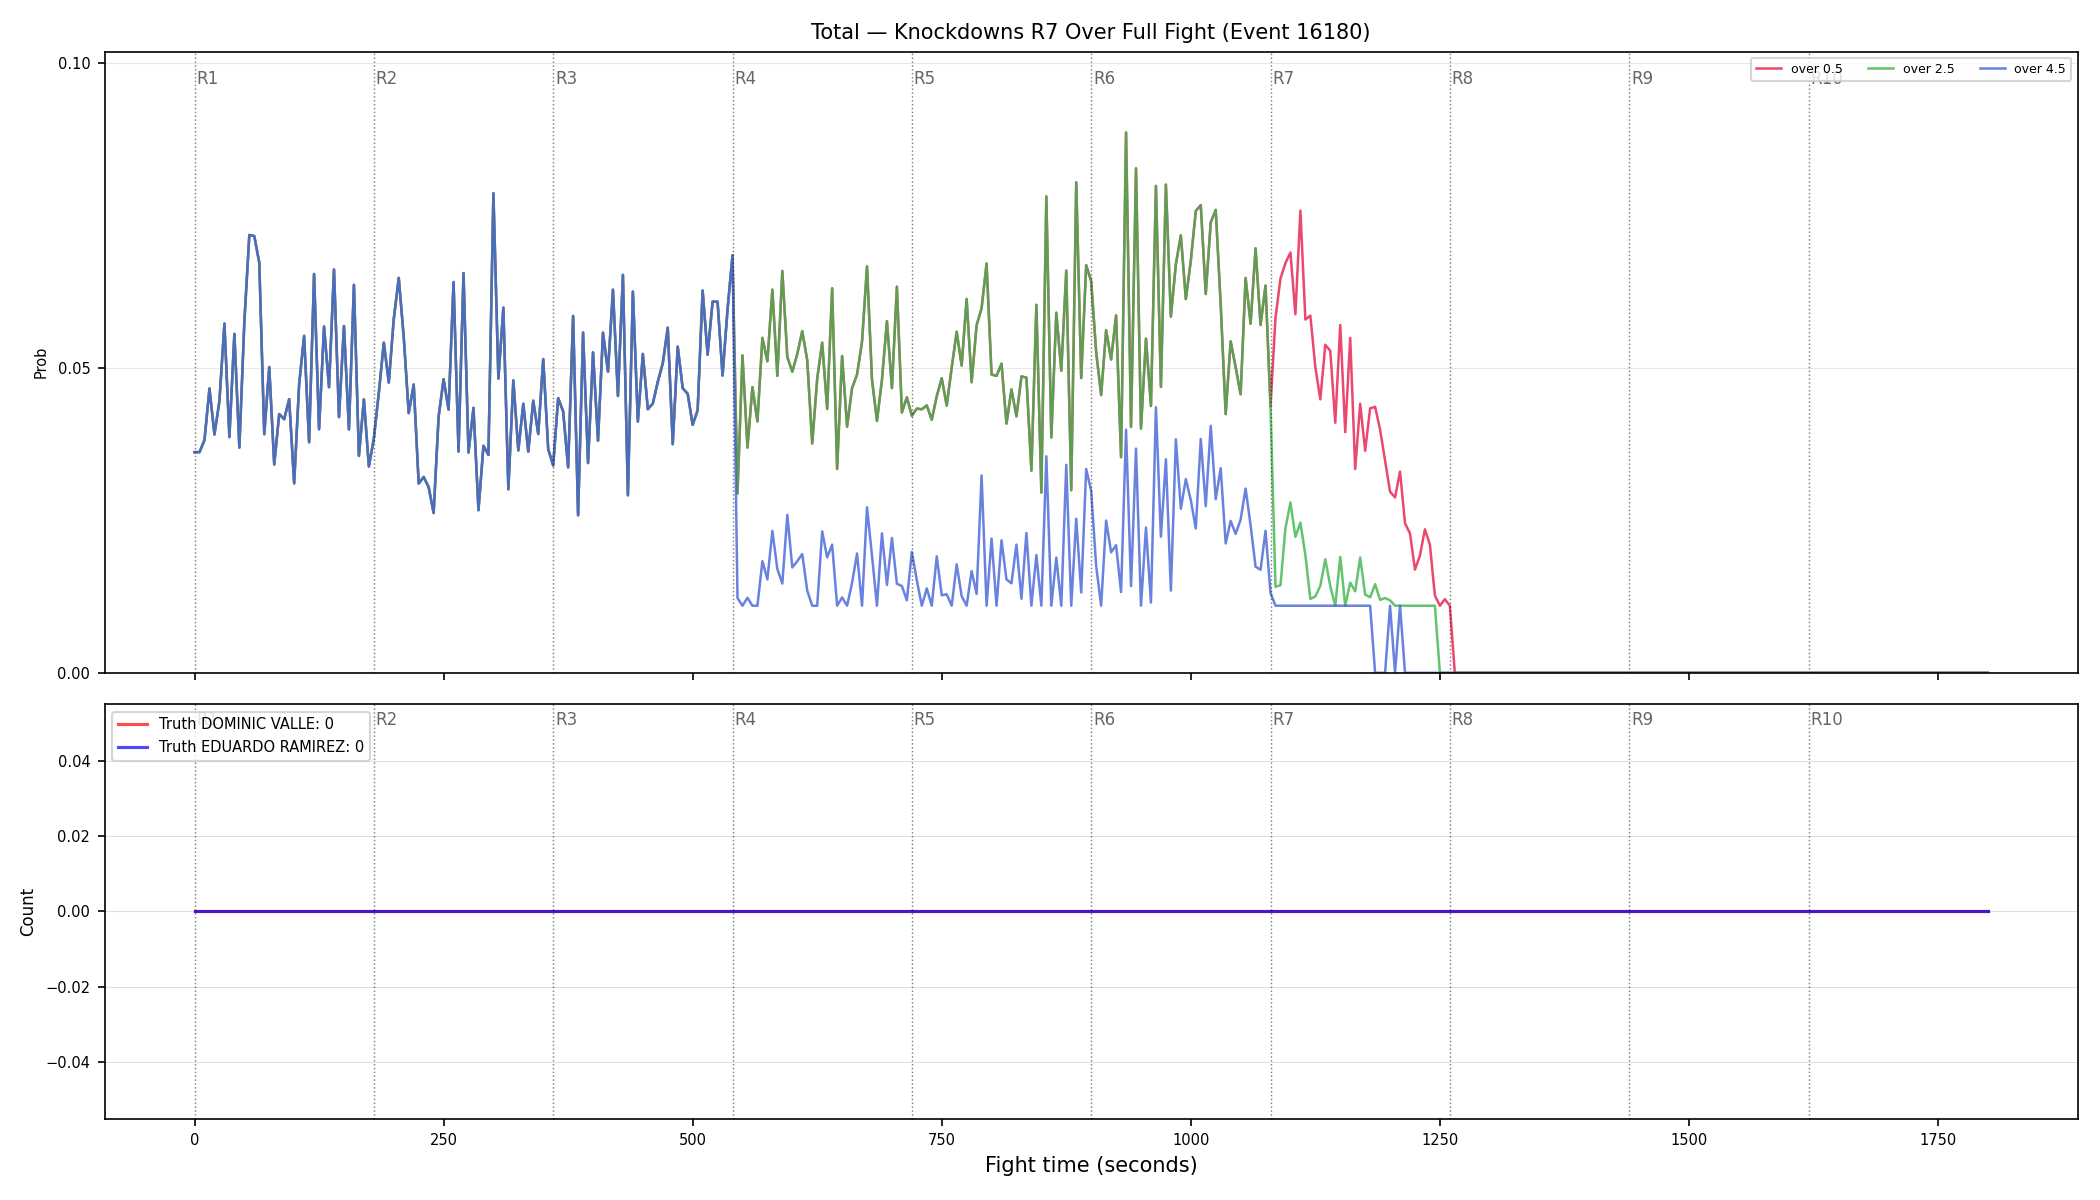Screen dimensions: 2100x1200
Task: Click the 'Fight time (seconds)' axis label
Action: (1091, 1165)
